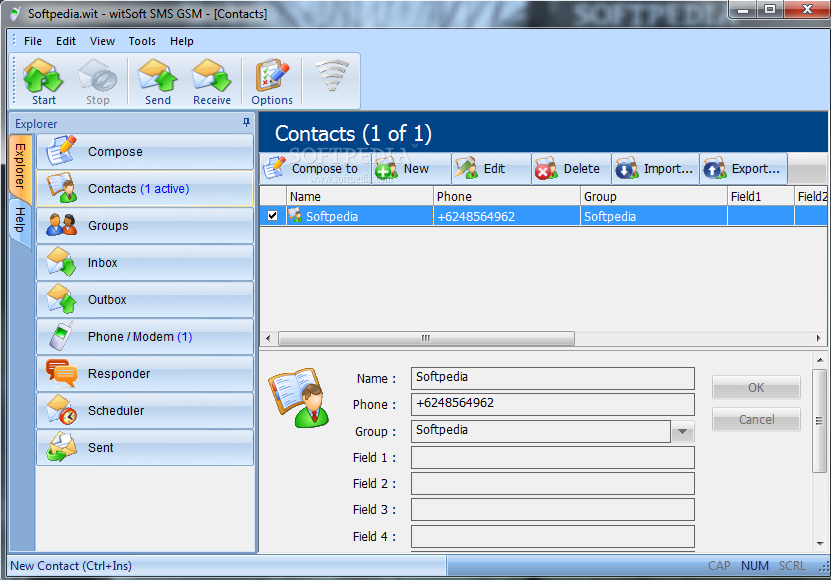Select the +6248564962 phone cell
Screen dimensions: 831x580
coord(507,216)
